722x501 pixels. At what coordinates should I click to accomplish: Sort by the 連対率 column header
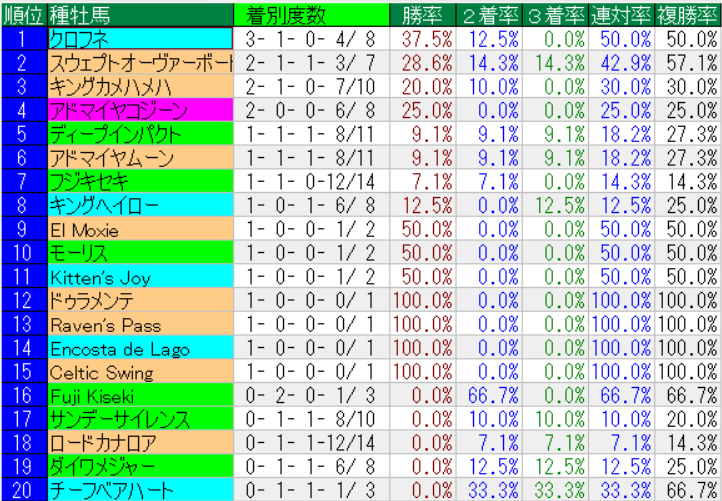coord(622,15)
